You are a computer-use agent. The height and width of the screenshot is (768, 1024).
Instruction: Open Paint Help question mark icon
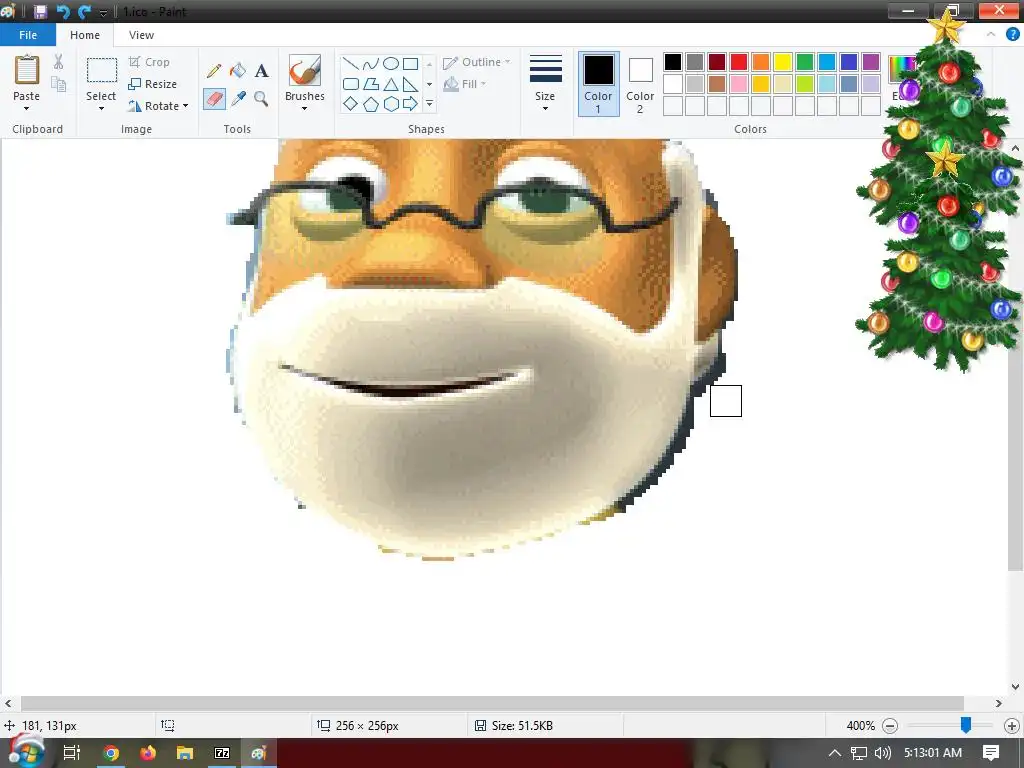pos(1012,35)
